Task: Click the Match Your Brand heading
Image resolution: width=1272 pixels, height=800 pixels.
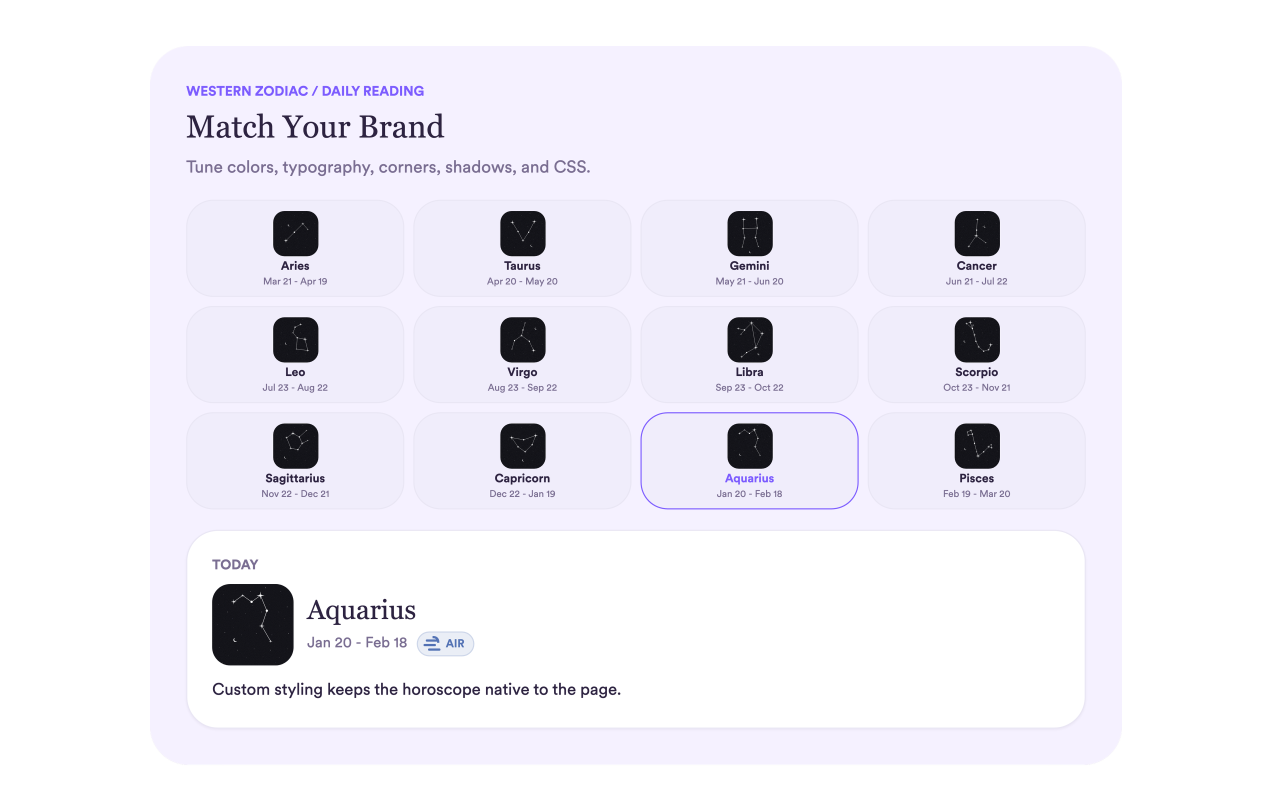Action: 315,127
